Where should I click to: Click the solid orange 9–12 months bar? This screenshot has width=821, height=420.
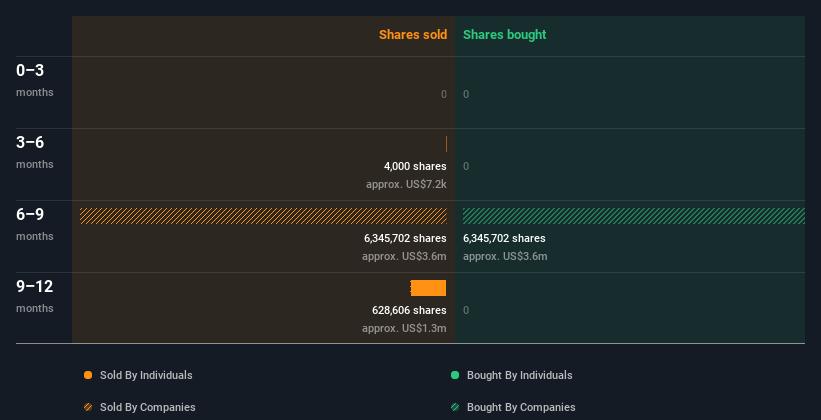point(428,288)
